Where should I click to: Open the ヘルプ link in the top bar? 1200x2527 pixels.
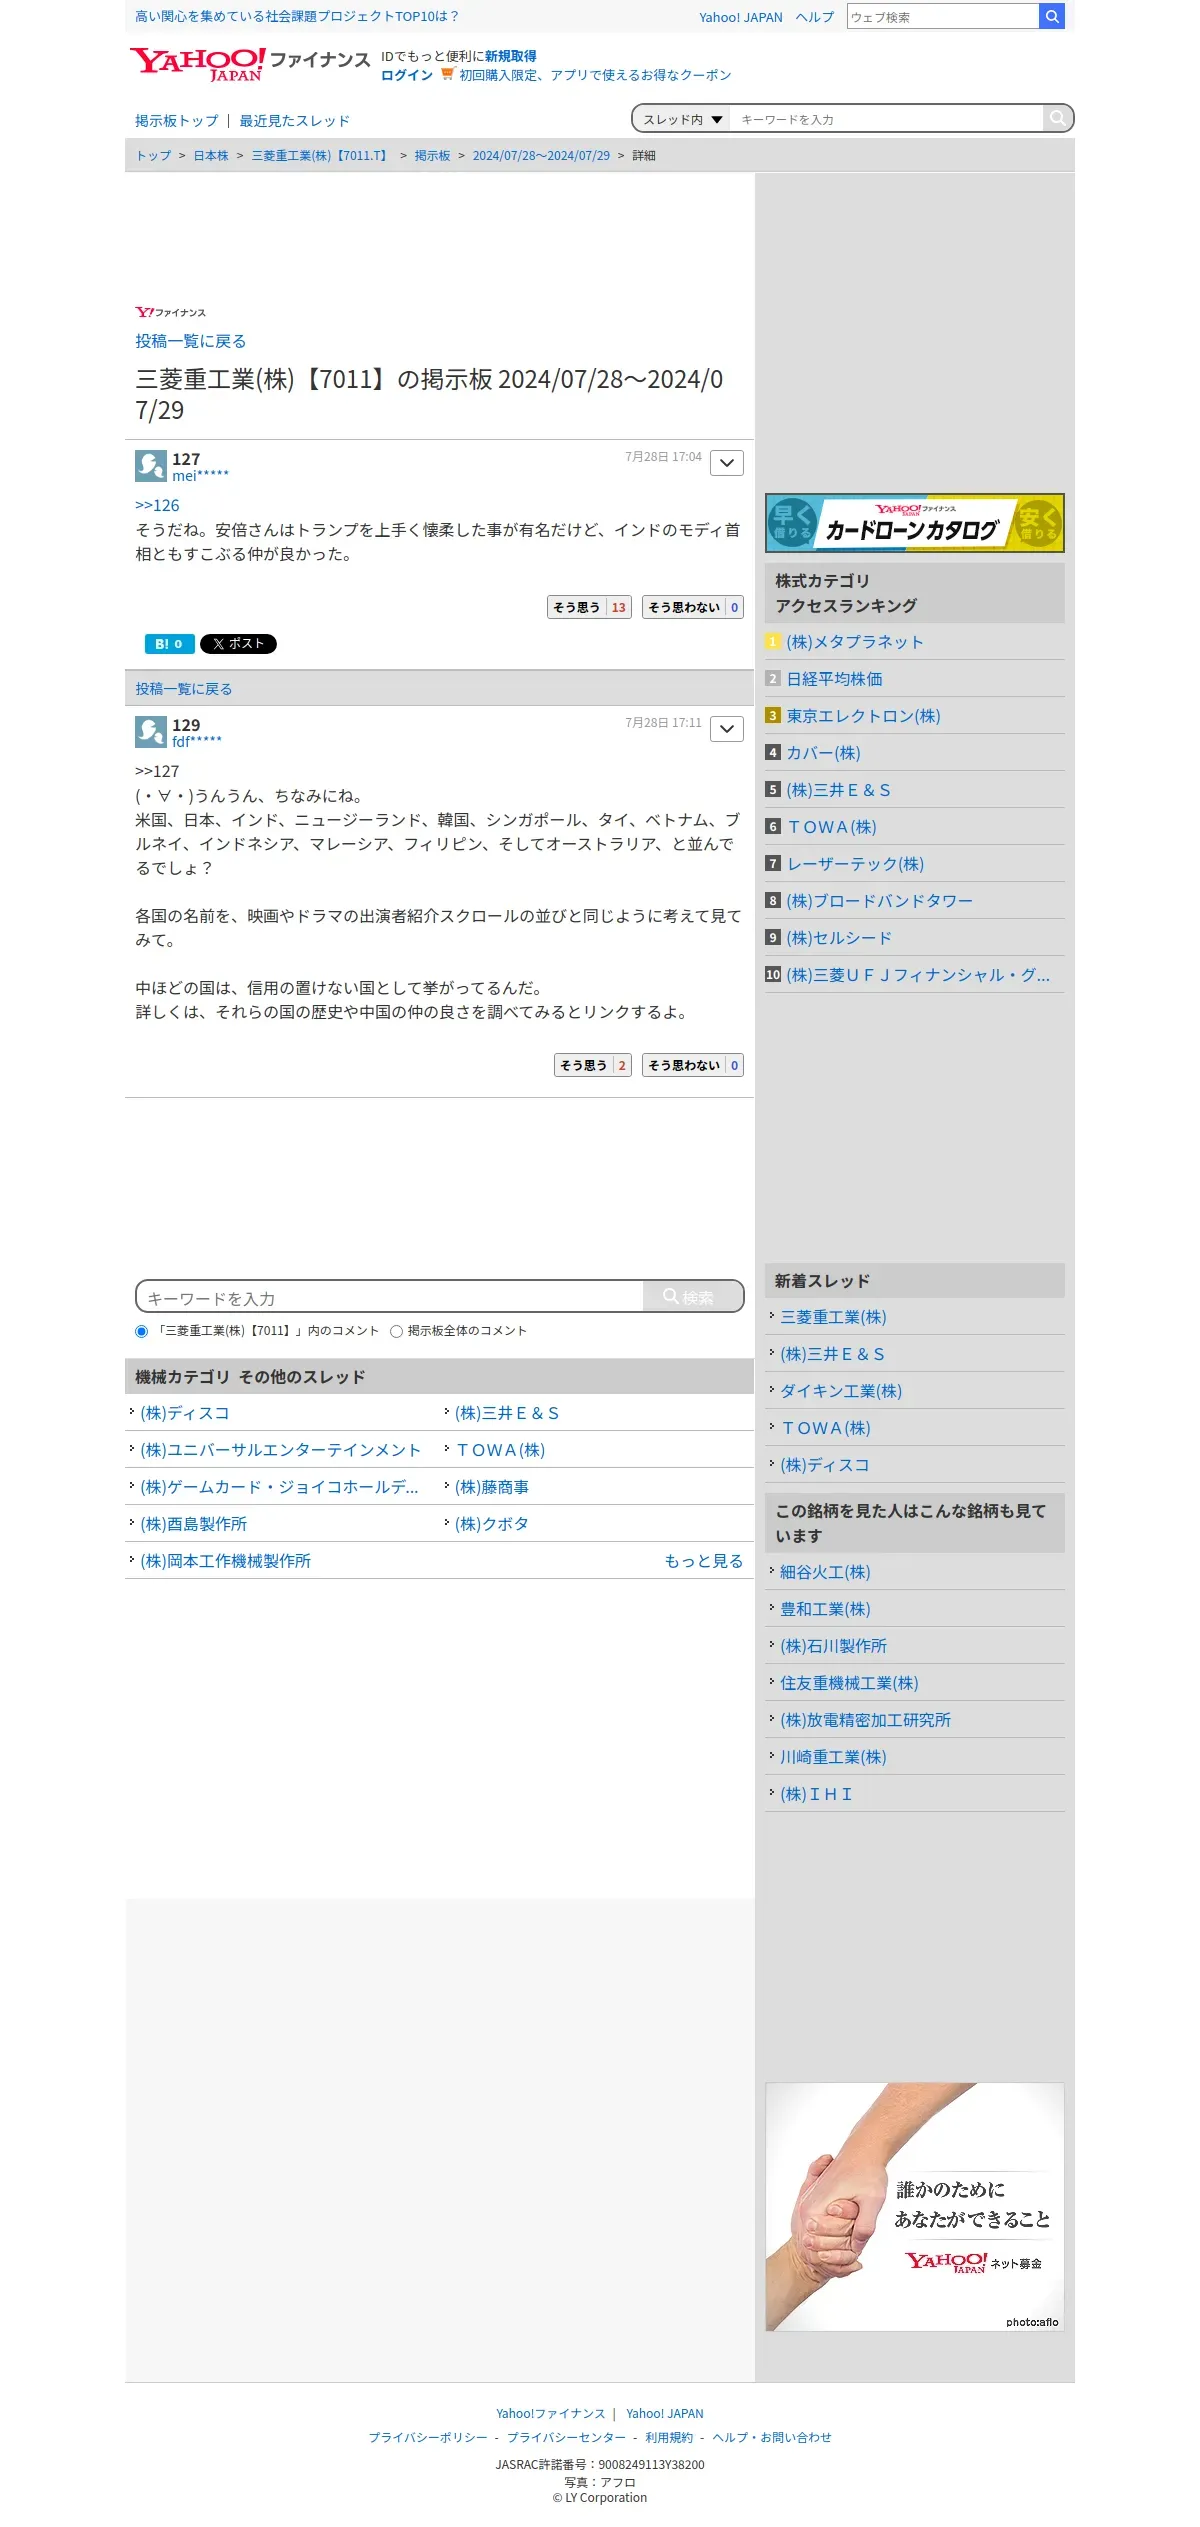click(x=815, y=17)
